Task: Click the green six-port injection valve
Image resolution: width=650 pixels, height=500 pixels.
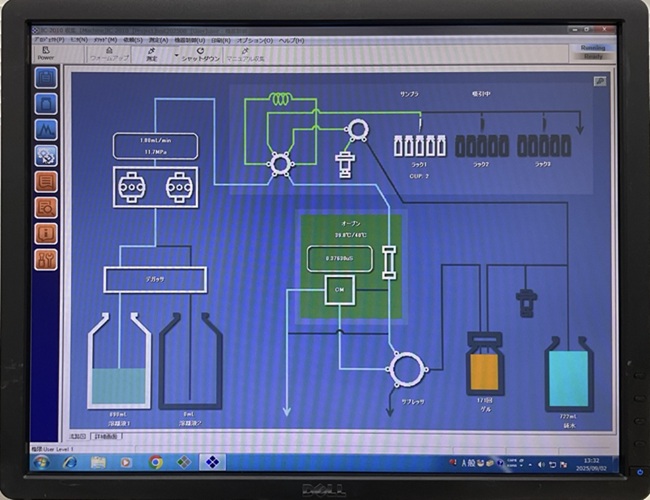Action: pyautogui.click(x=281, y=163)
